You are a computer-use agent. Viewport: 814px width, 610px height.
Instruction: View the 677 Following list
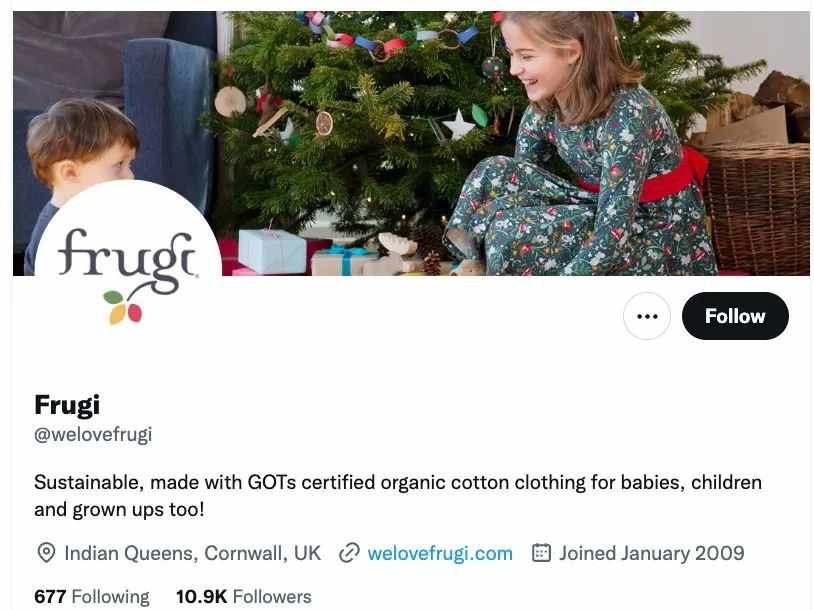point(91,597)
